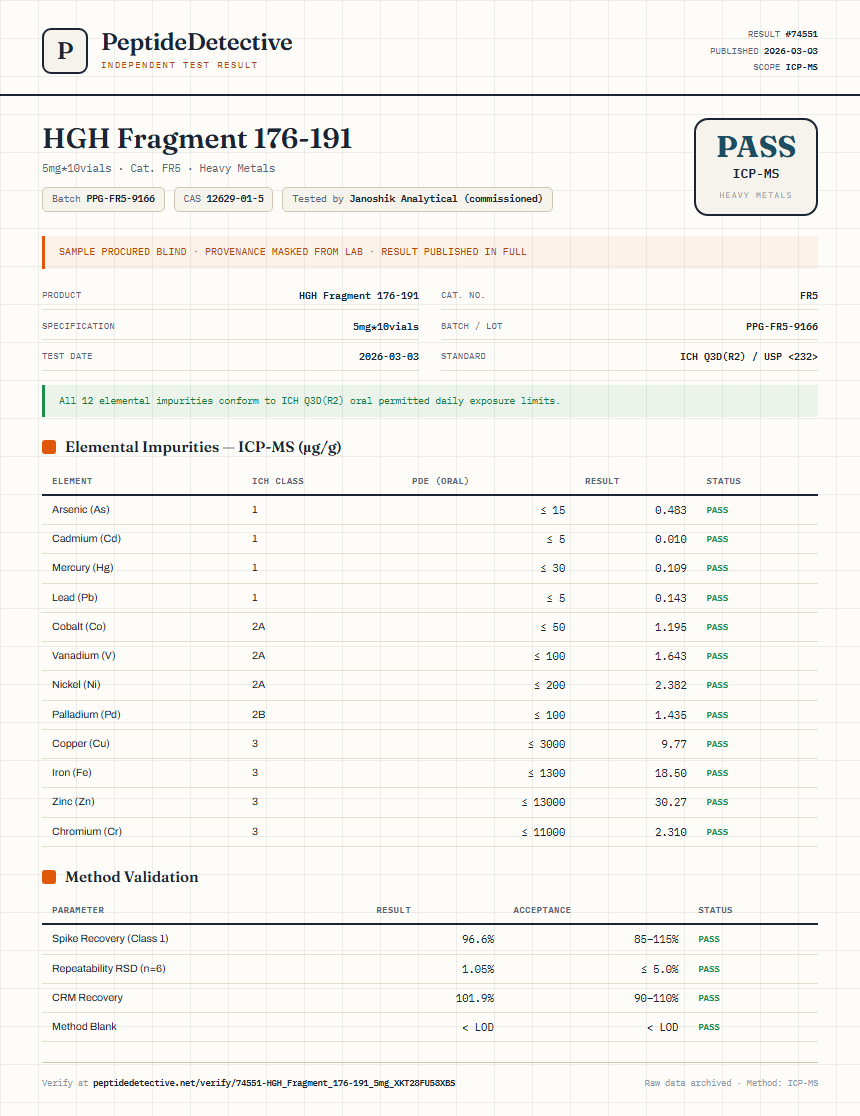The image size is (860, 1116).
Task: Click the Cobalt result value 1.195
Action: [671, 628]
